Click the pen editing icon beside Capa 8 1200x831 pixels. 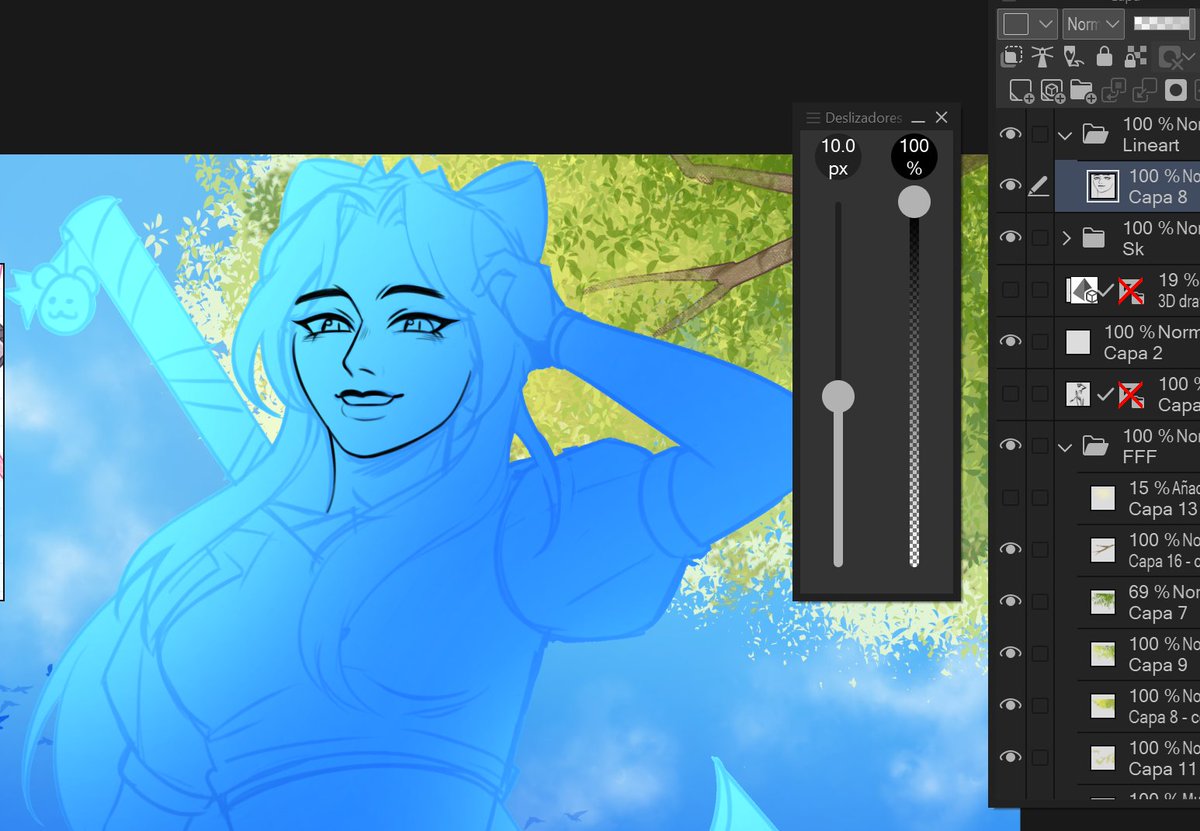[1039, 186]
